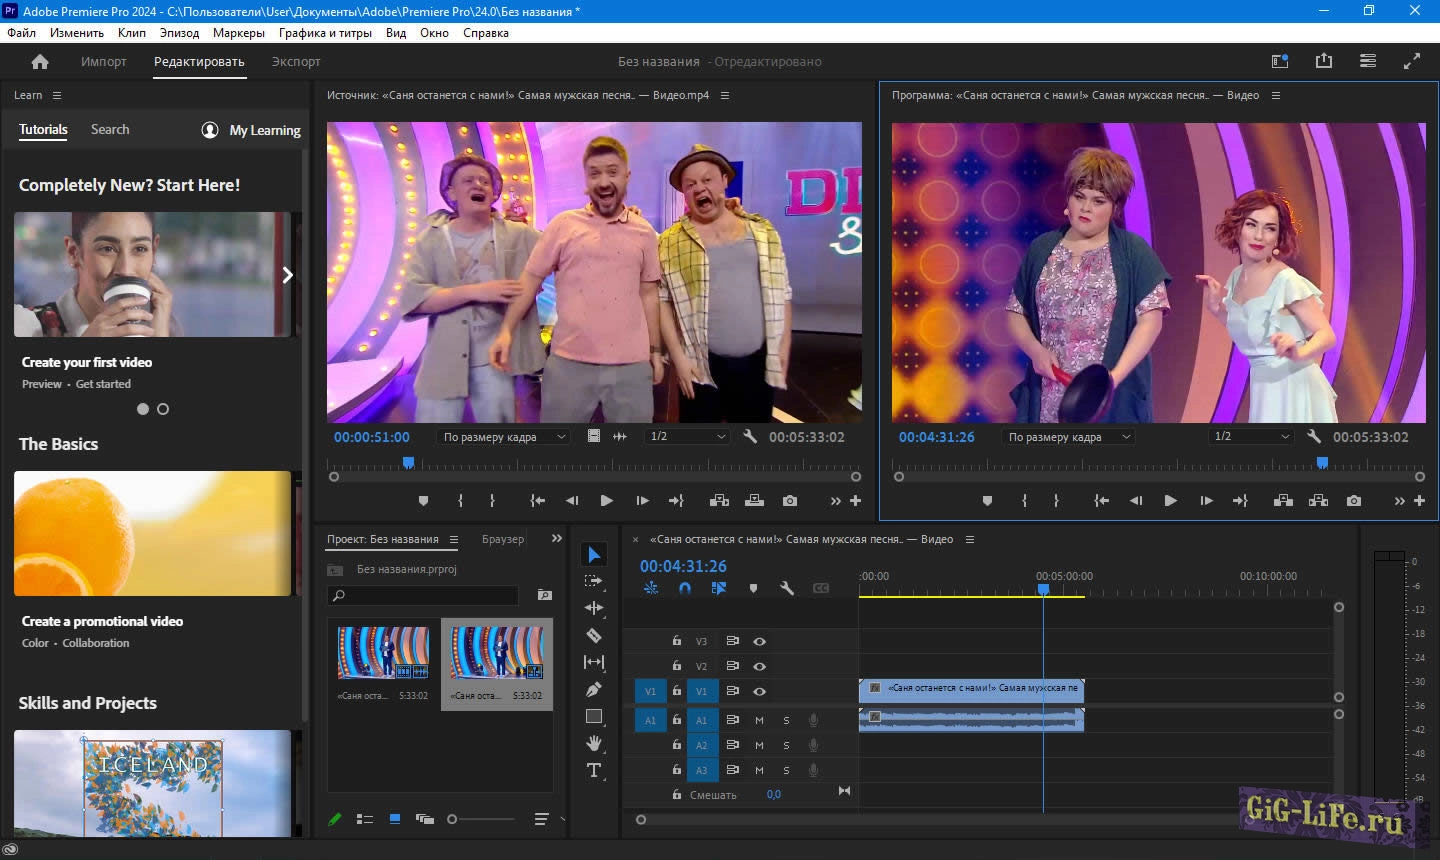Select the Pen tool
This screenshot has height=860, width=1440.
point(594,689)
